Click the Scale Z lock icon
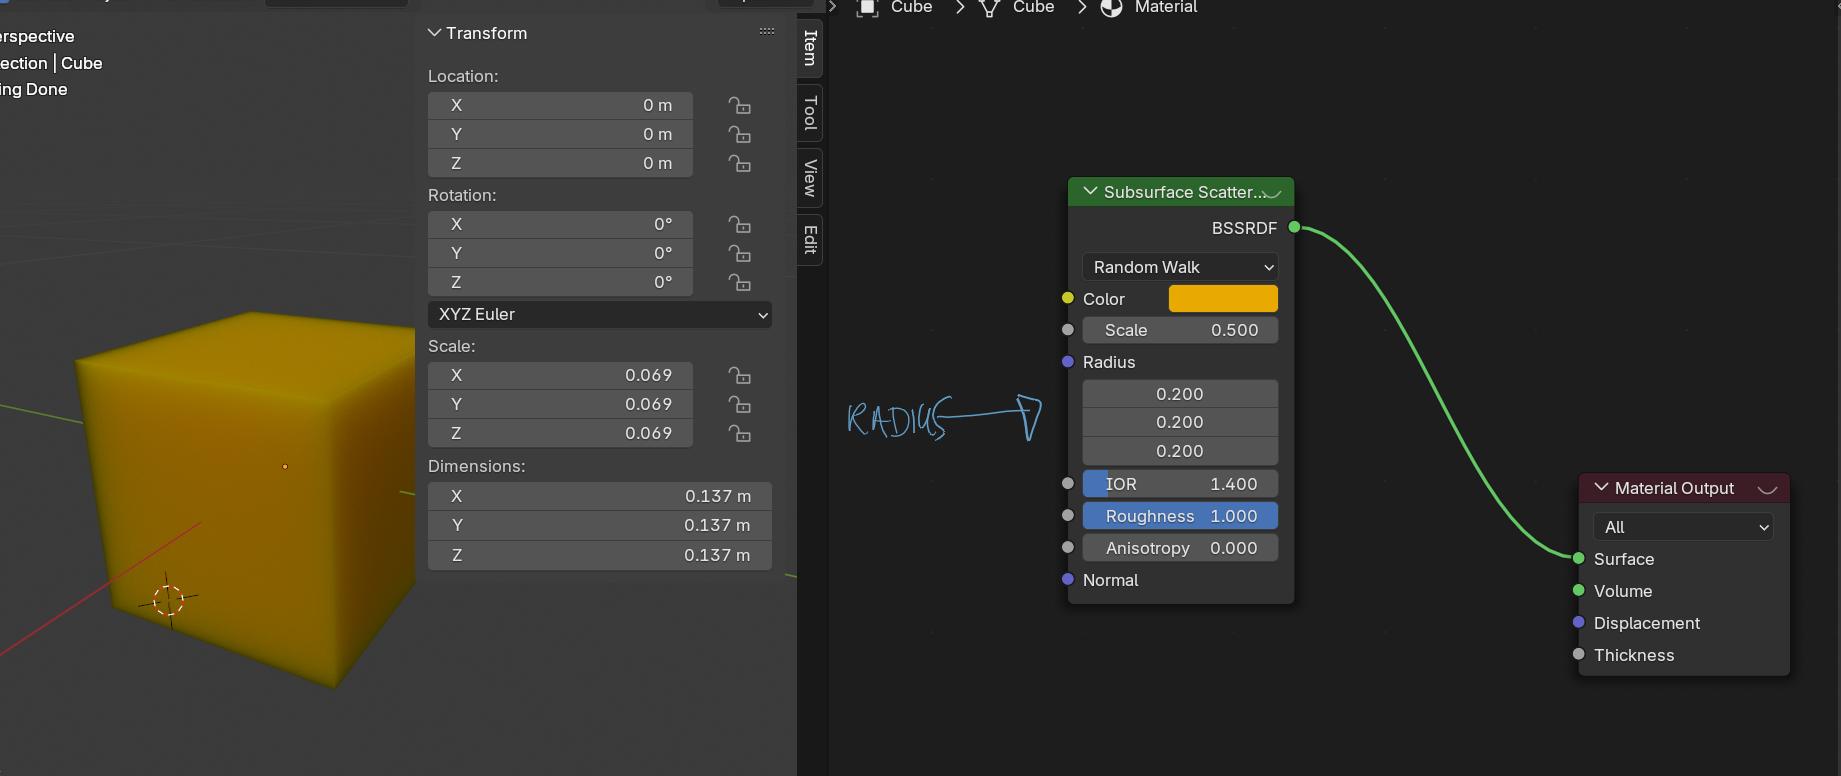 pyautogui.click(x=739, y=434)
